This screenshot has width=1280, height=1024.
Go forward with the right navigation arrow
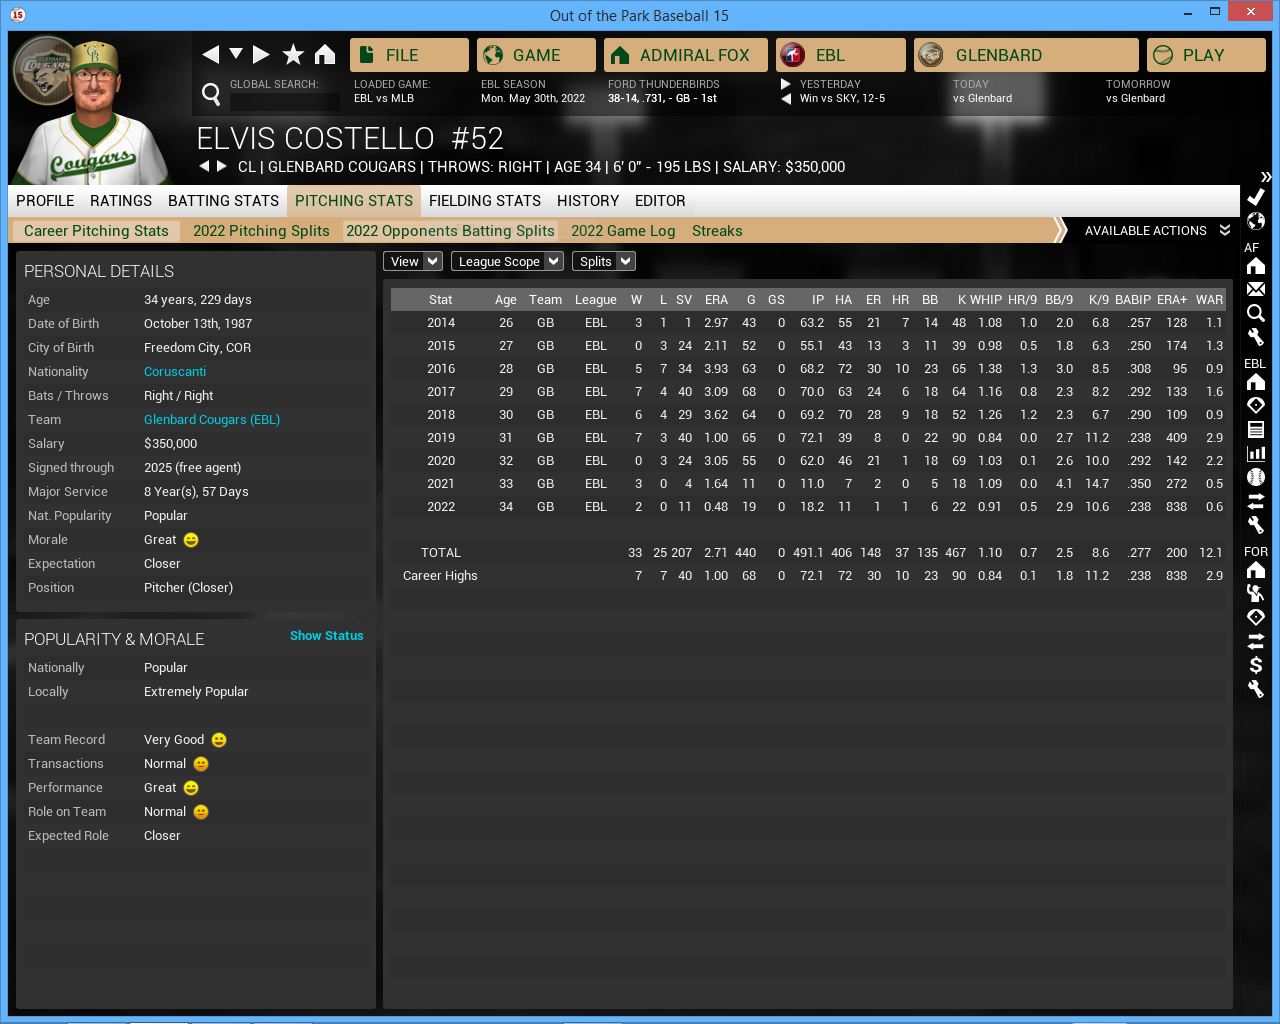[x=261, y=54]
